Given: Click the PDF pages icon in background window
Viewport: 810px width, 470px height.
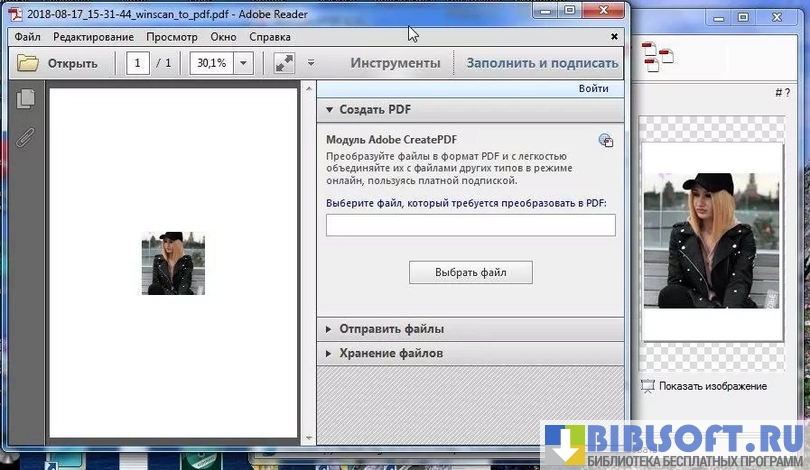Looking at the screenshot, I should click(655, 57).
